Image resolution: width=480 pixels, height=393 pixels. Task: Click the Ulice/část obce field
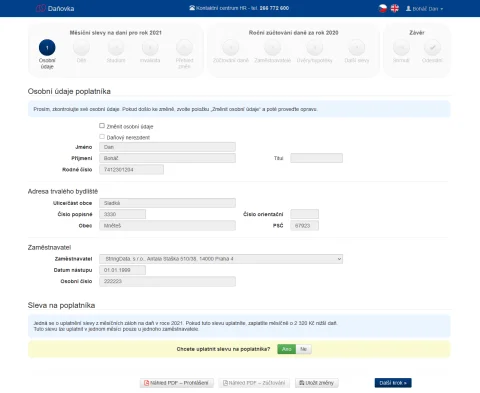pyautogui.click(x=167, y=203)
